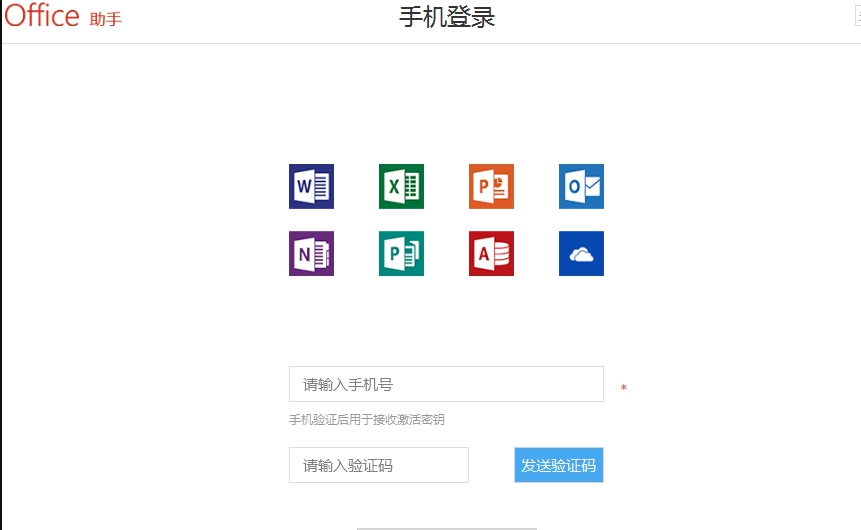The image size is (861, 530).
Task: Click the OneNote application icon
Action: (311, 253)
